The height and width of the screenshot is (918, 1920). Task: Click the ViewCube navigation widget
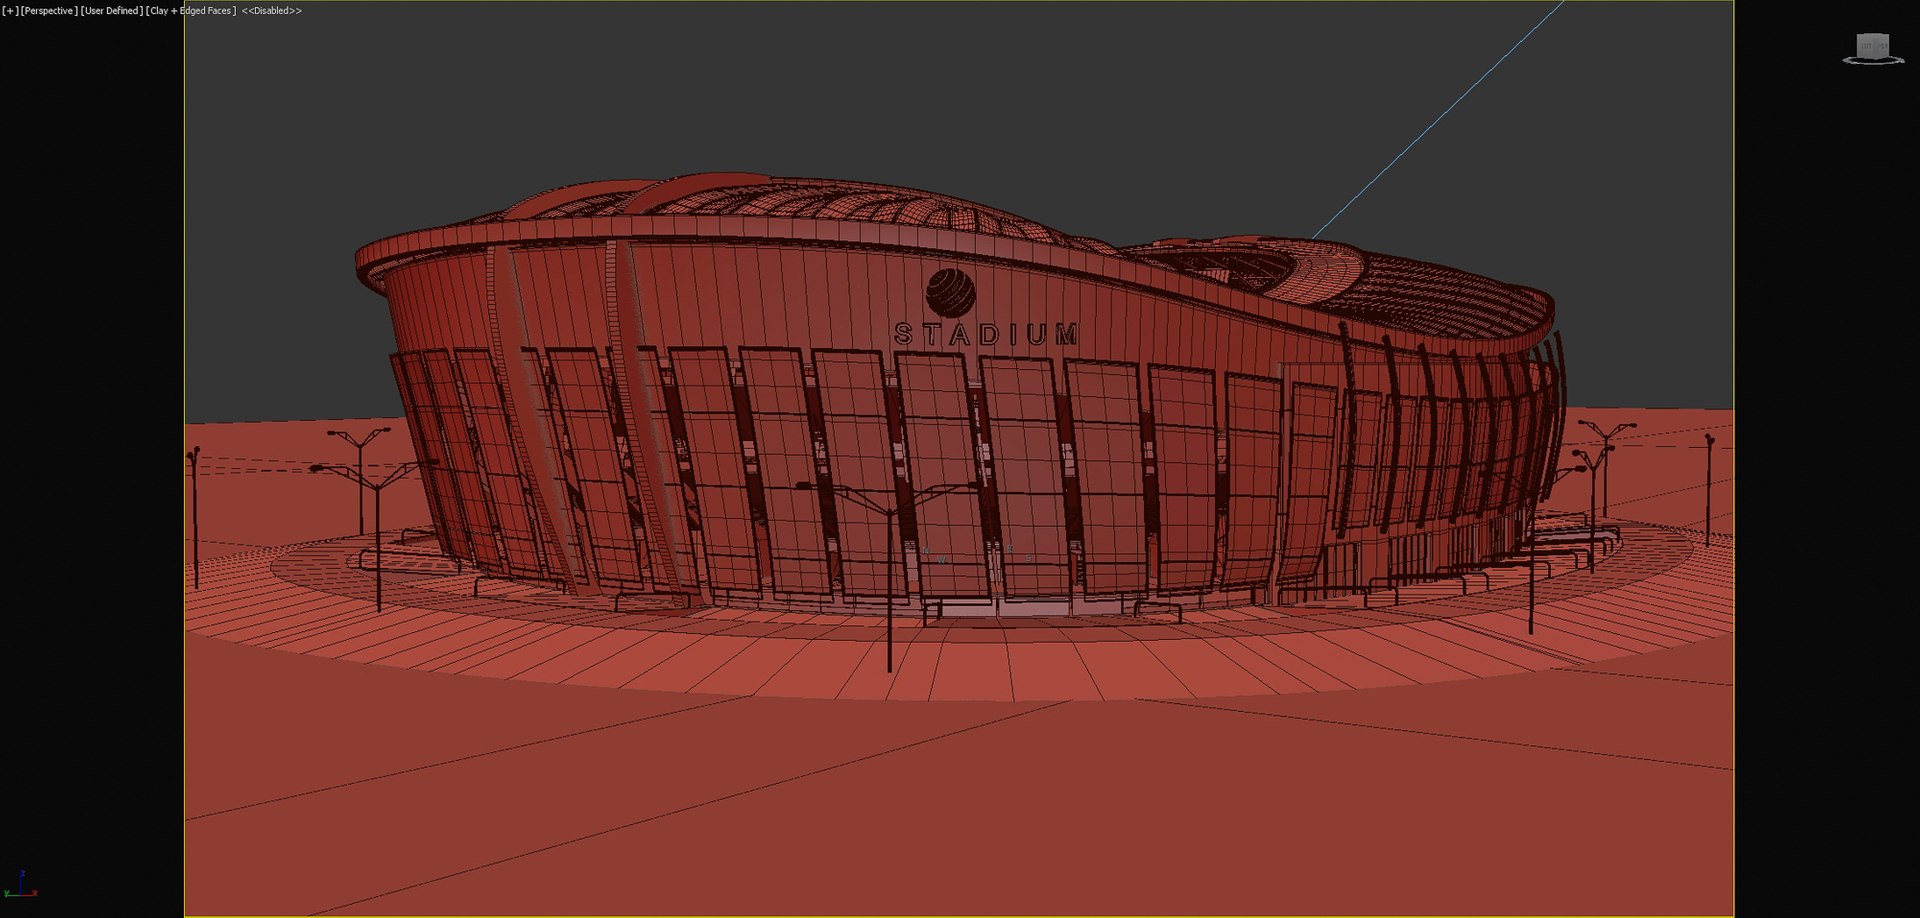(x=1873, y=49)
